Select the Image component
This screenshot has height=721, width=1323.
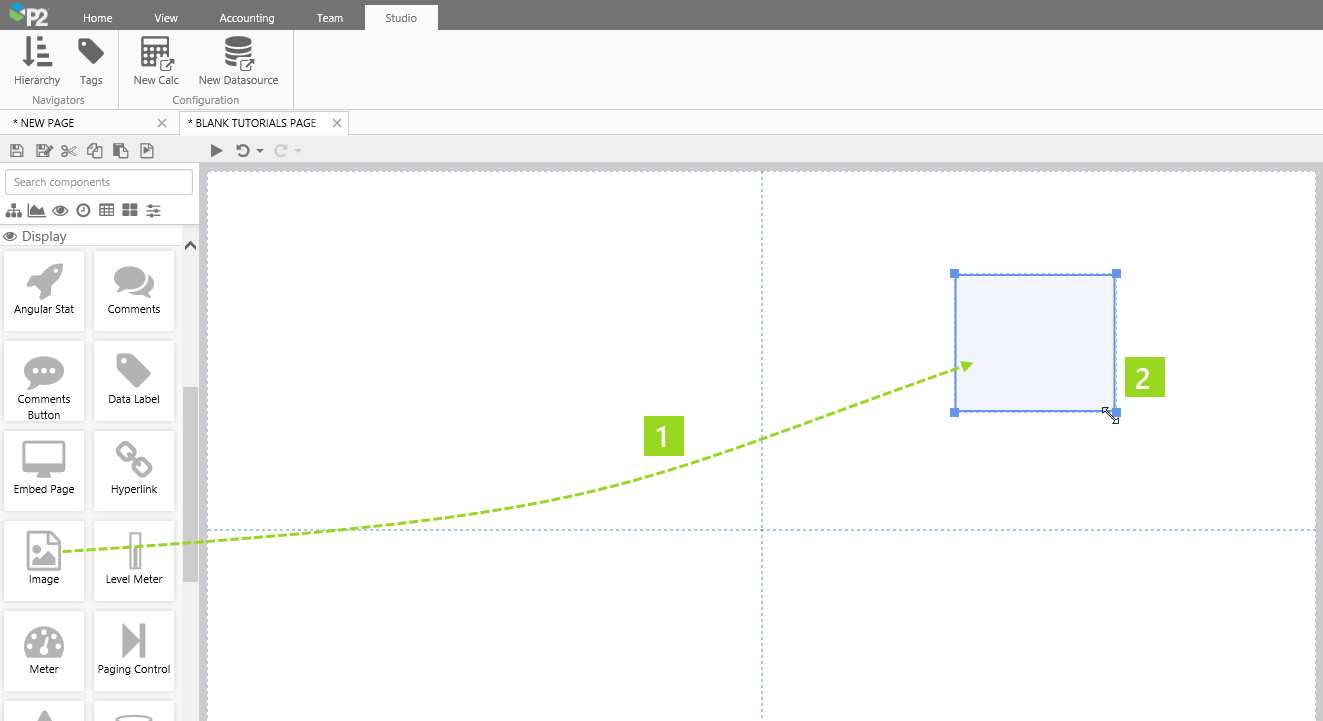click(44, 561)
